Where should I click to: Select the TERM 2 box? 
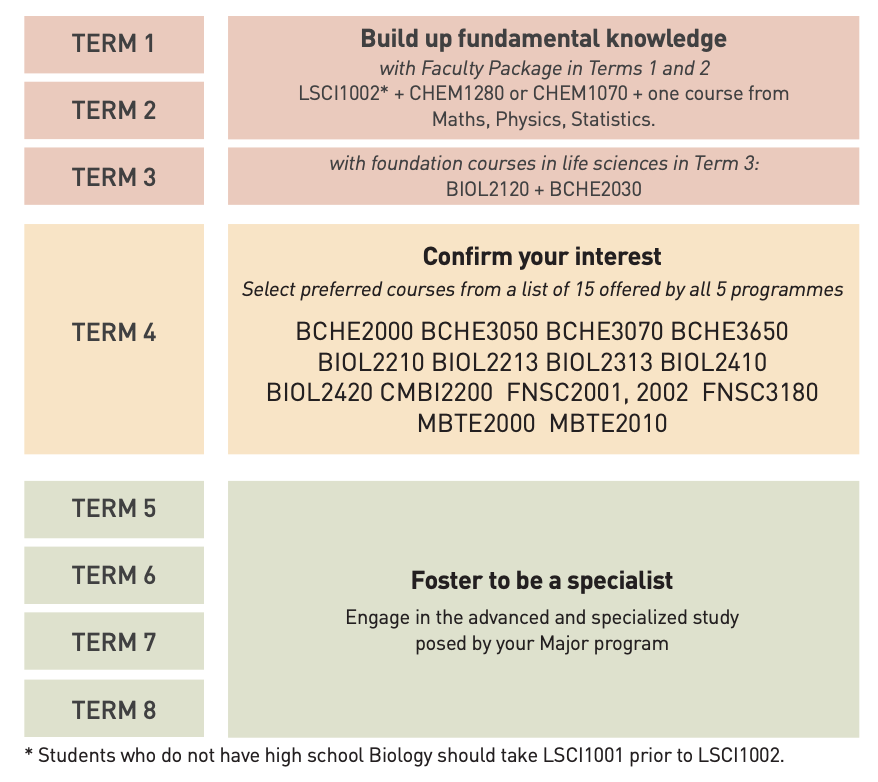click(114, 110)
